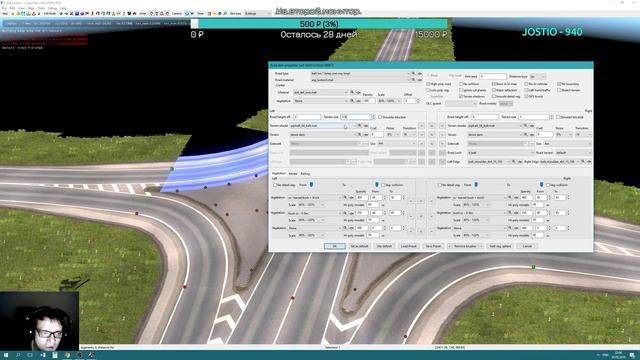The image size is (640, 360).
Task: Click the magnifier on third right vegetation row
Action: point(510,227)
